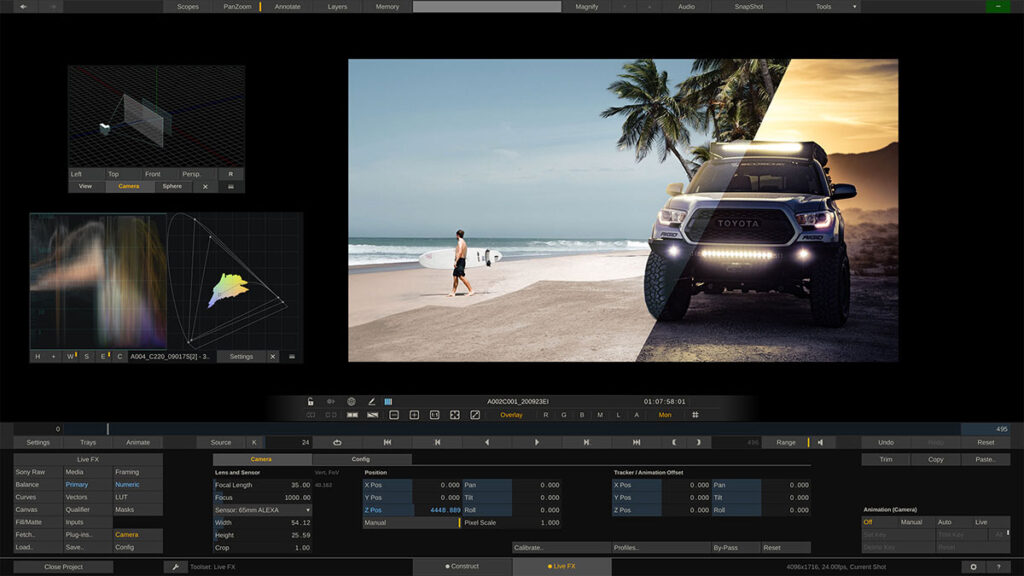
Task: Set camera animation mode to Off
Action: pos(868,522)
